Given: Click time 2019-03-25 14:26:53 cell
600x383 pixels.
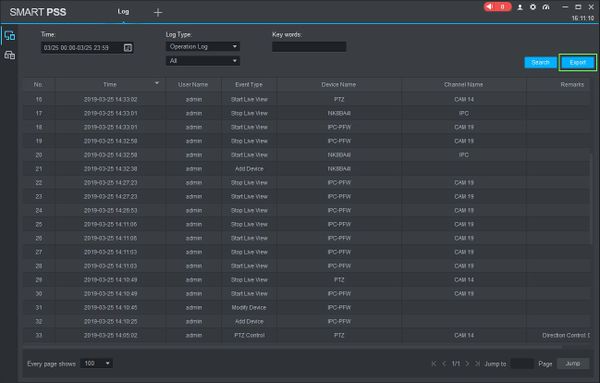Looking at the screenshot, I should 111,210.
